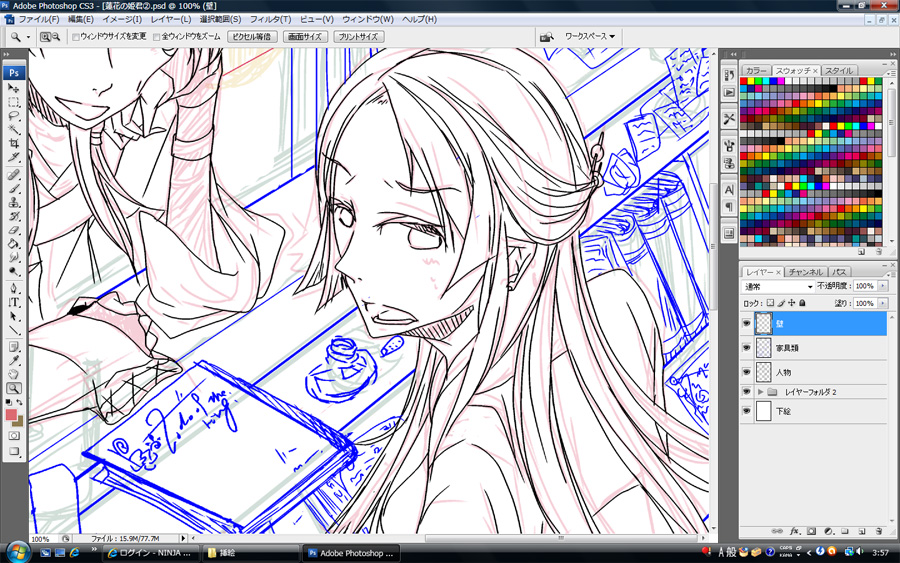Viewport: 900px width, 563px height.
Task: Delete layer with Layers panel trash icon
Action: click(878, 531)
